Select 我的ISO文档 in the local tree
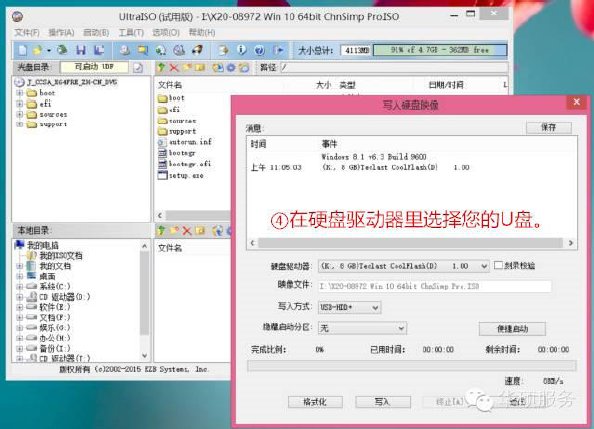The width and height of the screenshot is (594, 429). (x=55, y=256)
